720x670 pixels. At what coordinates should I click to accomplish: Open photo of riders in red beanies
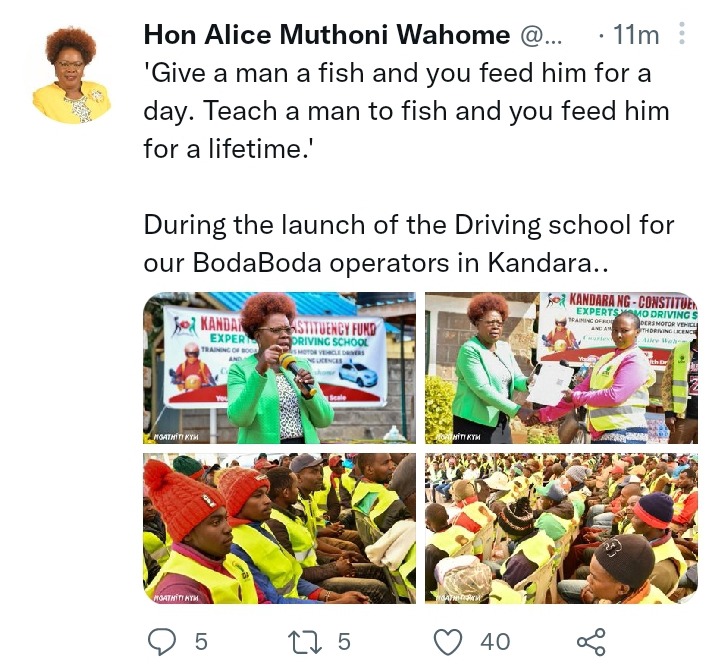point(280,528)
